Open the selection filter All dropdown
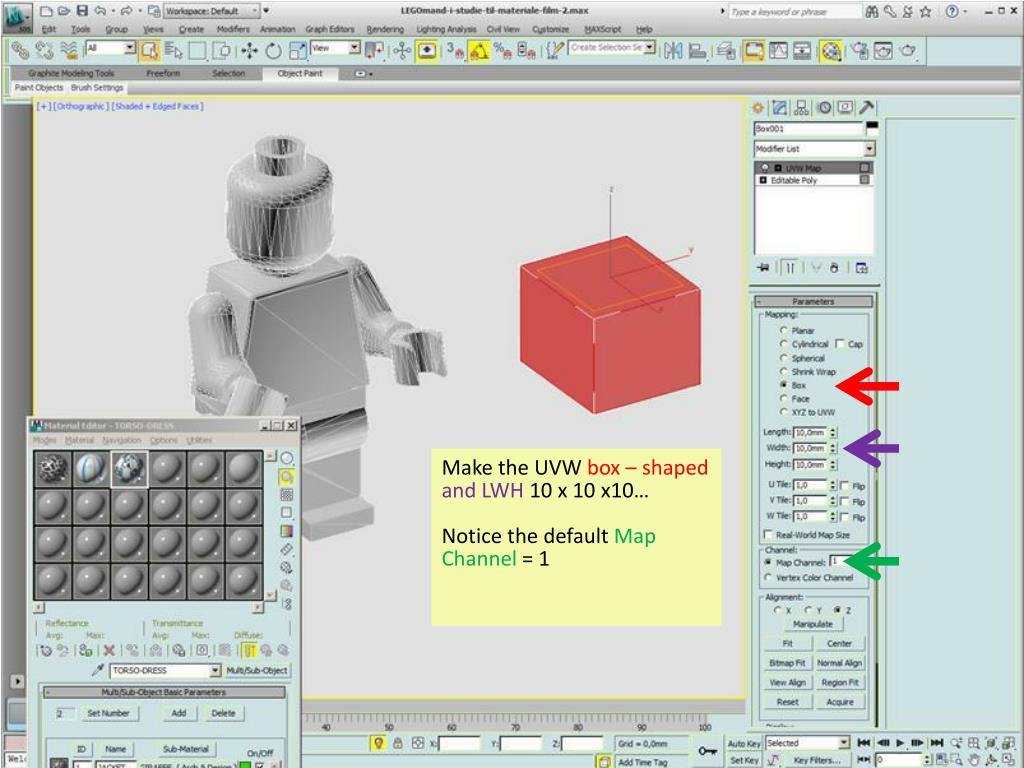 click(129, 48)
